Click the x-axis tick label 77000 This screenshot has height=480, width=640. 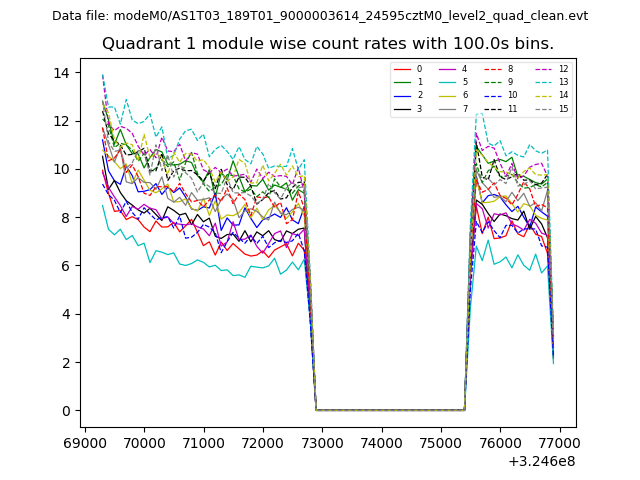pos(559,442)
